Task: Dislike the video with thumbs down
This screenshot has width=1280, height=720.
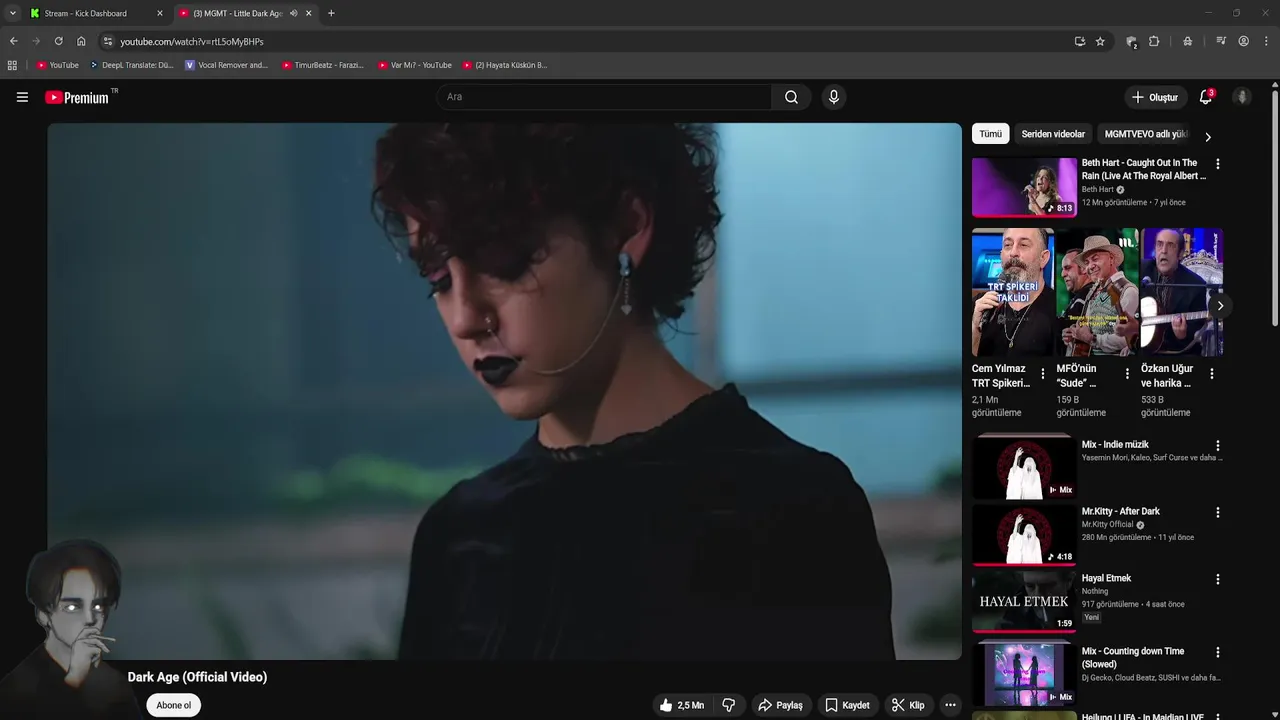Action: [x=729, y=705]
